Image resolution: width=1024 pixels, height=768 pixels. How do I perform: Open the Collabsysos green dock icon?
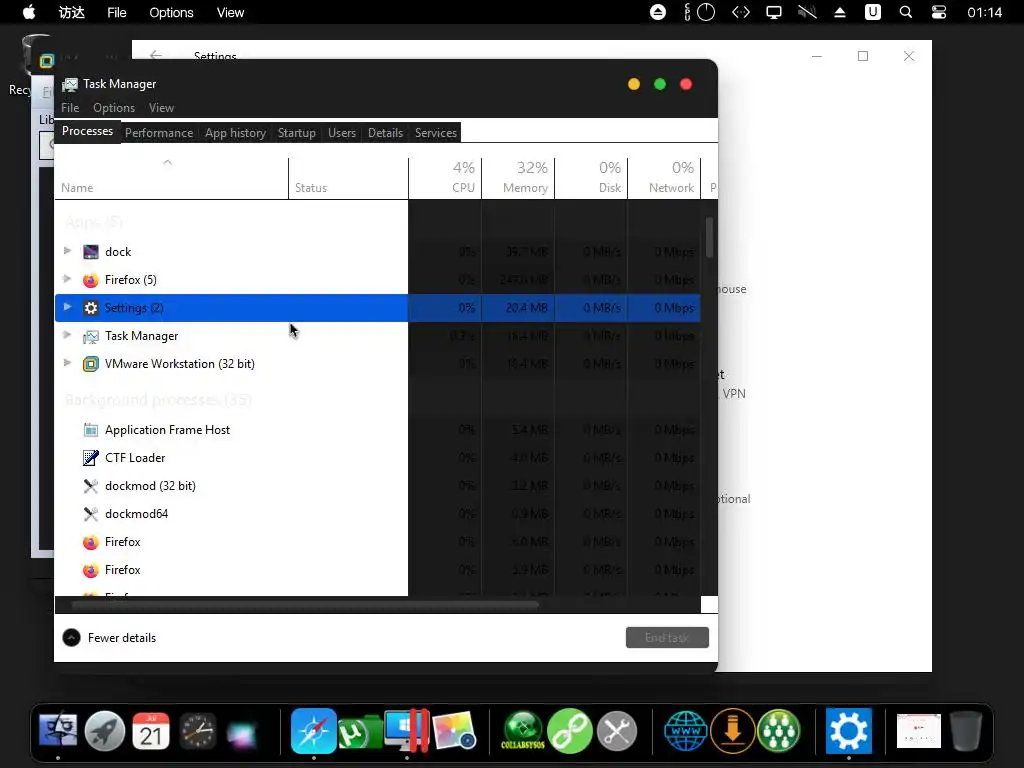pos(523,731)
